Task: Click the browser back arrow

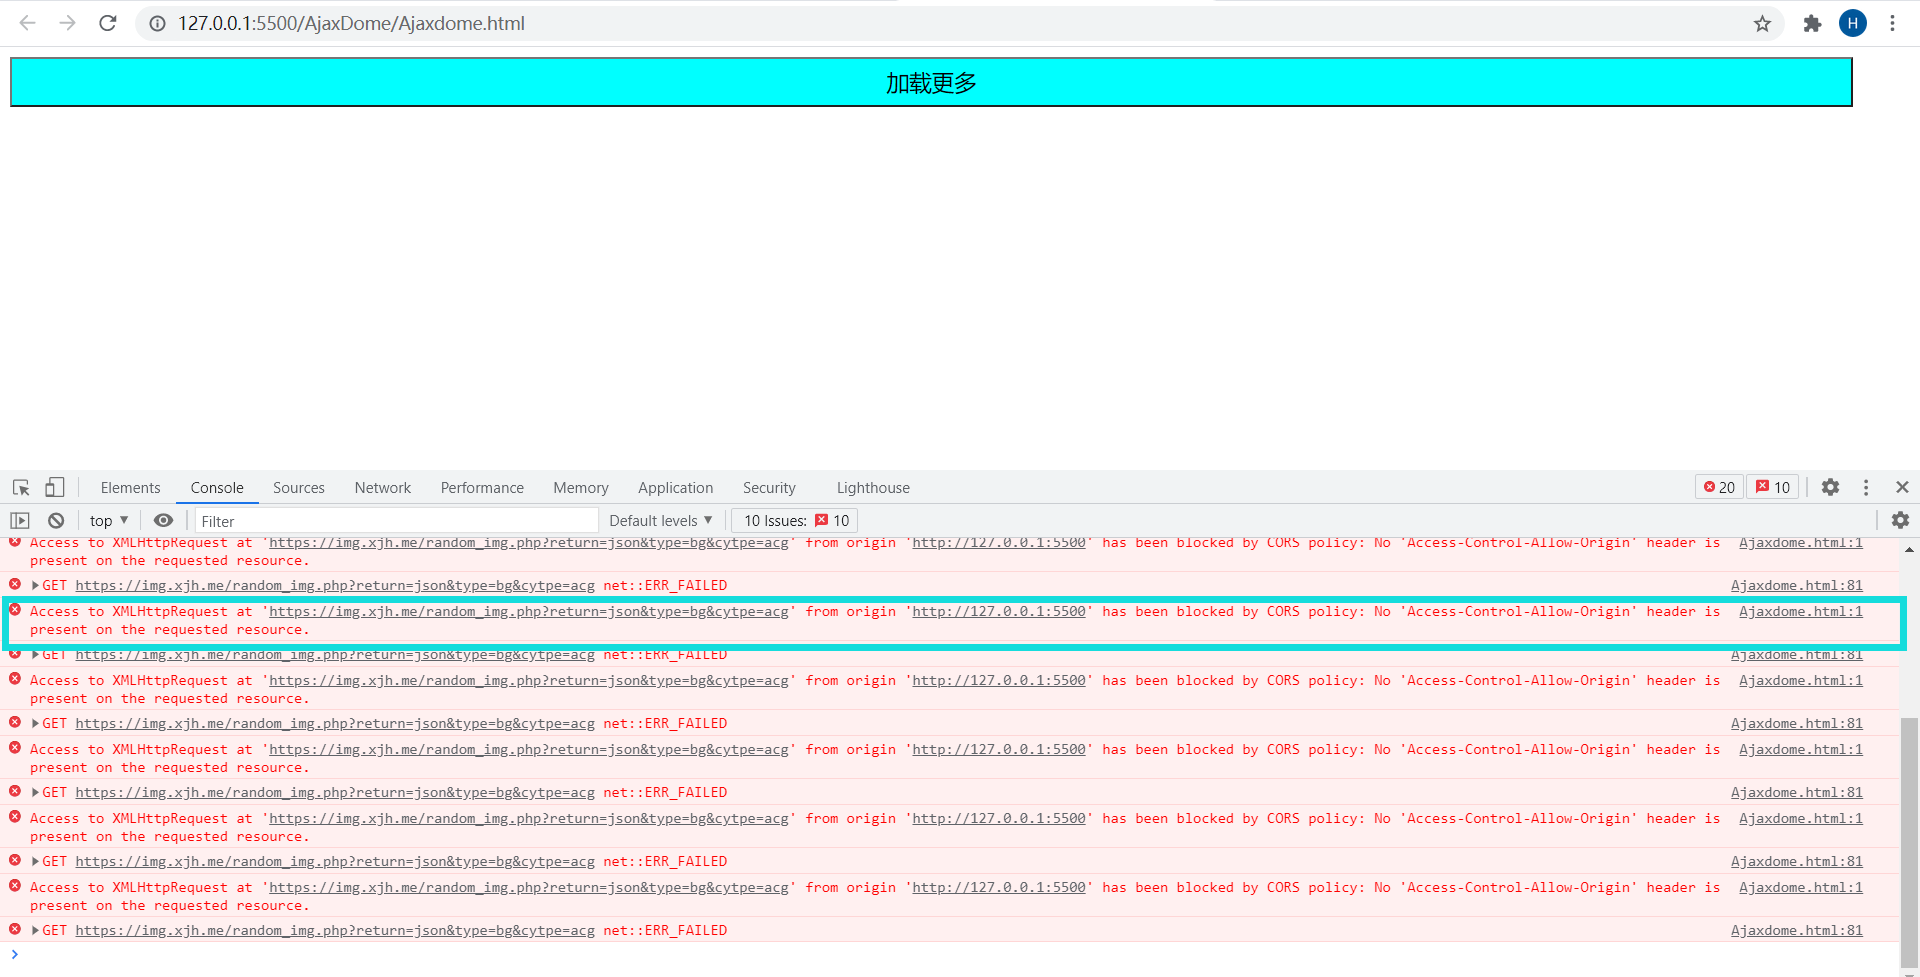Action: point(27,23)
